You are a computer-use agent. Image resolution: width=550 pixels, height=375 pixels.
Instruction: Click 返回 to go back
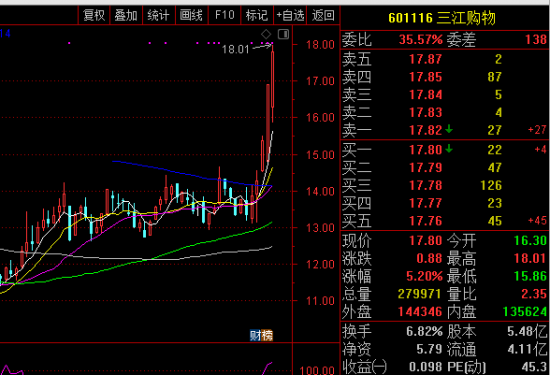tap(323, 15)
